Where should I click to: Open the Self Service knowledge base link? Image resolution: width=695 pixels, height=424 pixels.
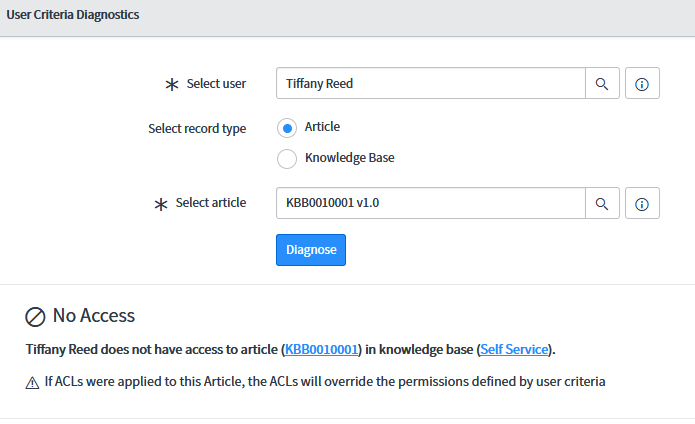(514, 350)
